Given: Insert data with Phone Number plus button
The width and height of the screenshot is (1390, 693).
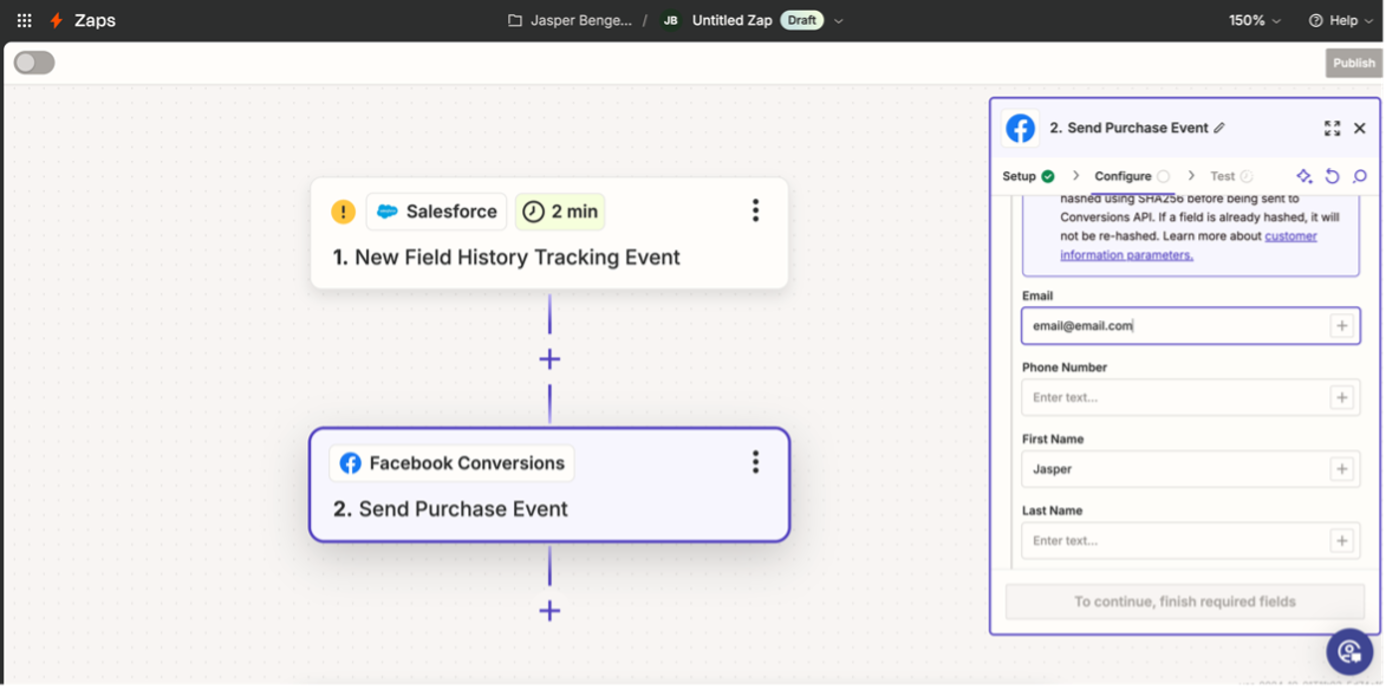Looking at the screenshot, I should [1342, 397].
